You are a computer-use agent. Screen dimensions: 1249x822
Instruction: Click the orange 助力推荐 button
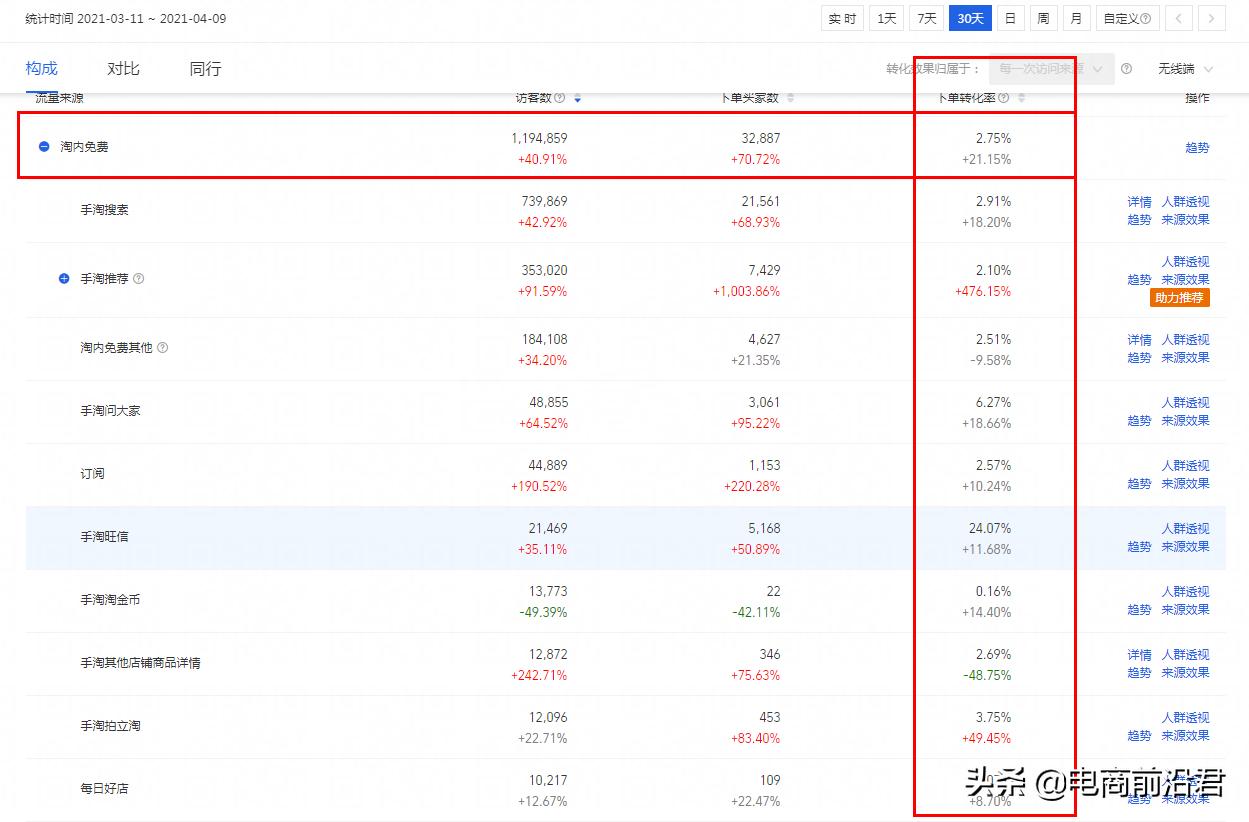[1180, 297]
